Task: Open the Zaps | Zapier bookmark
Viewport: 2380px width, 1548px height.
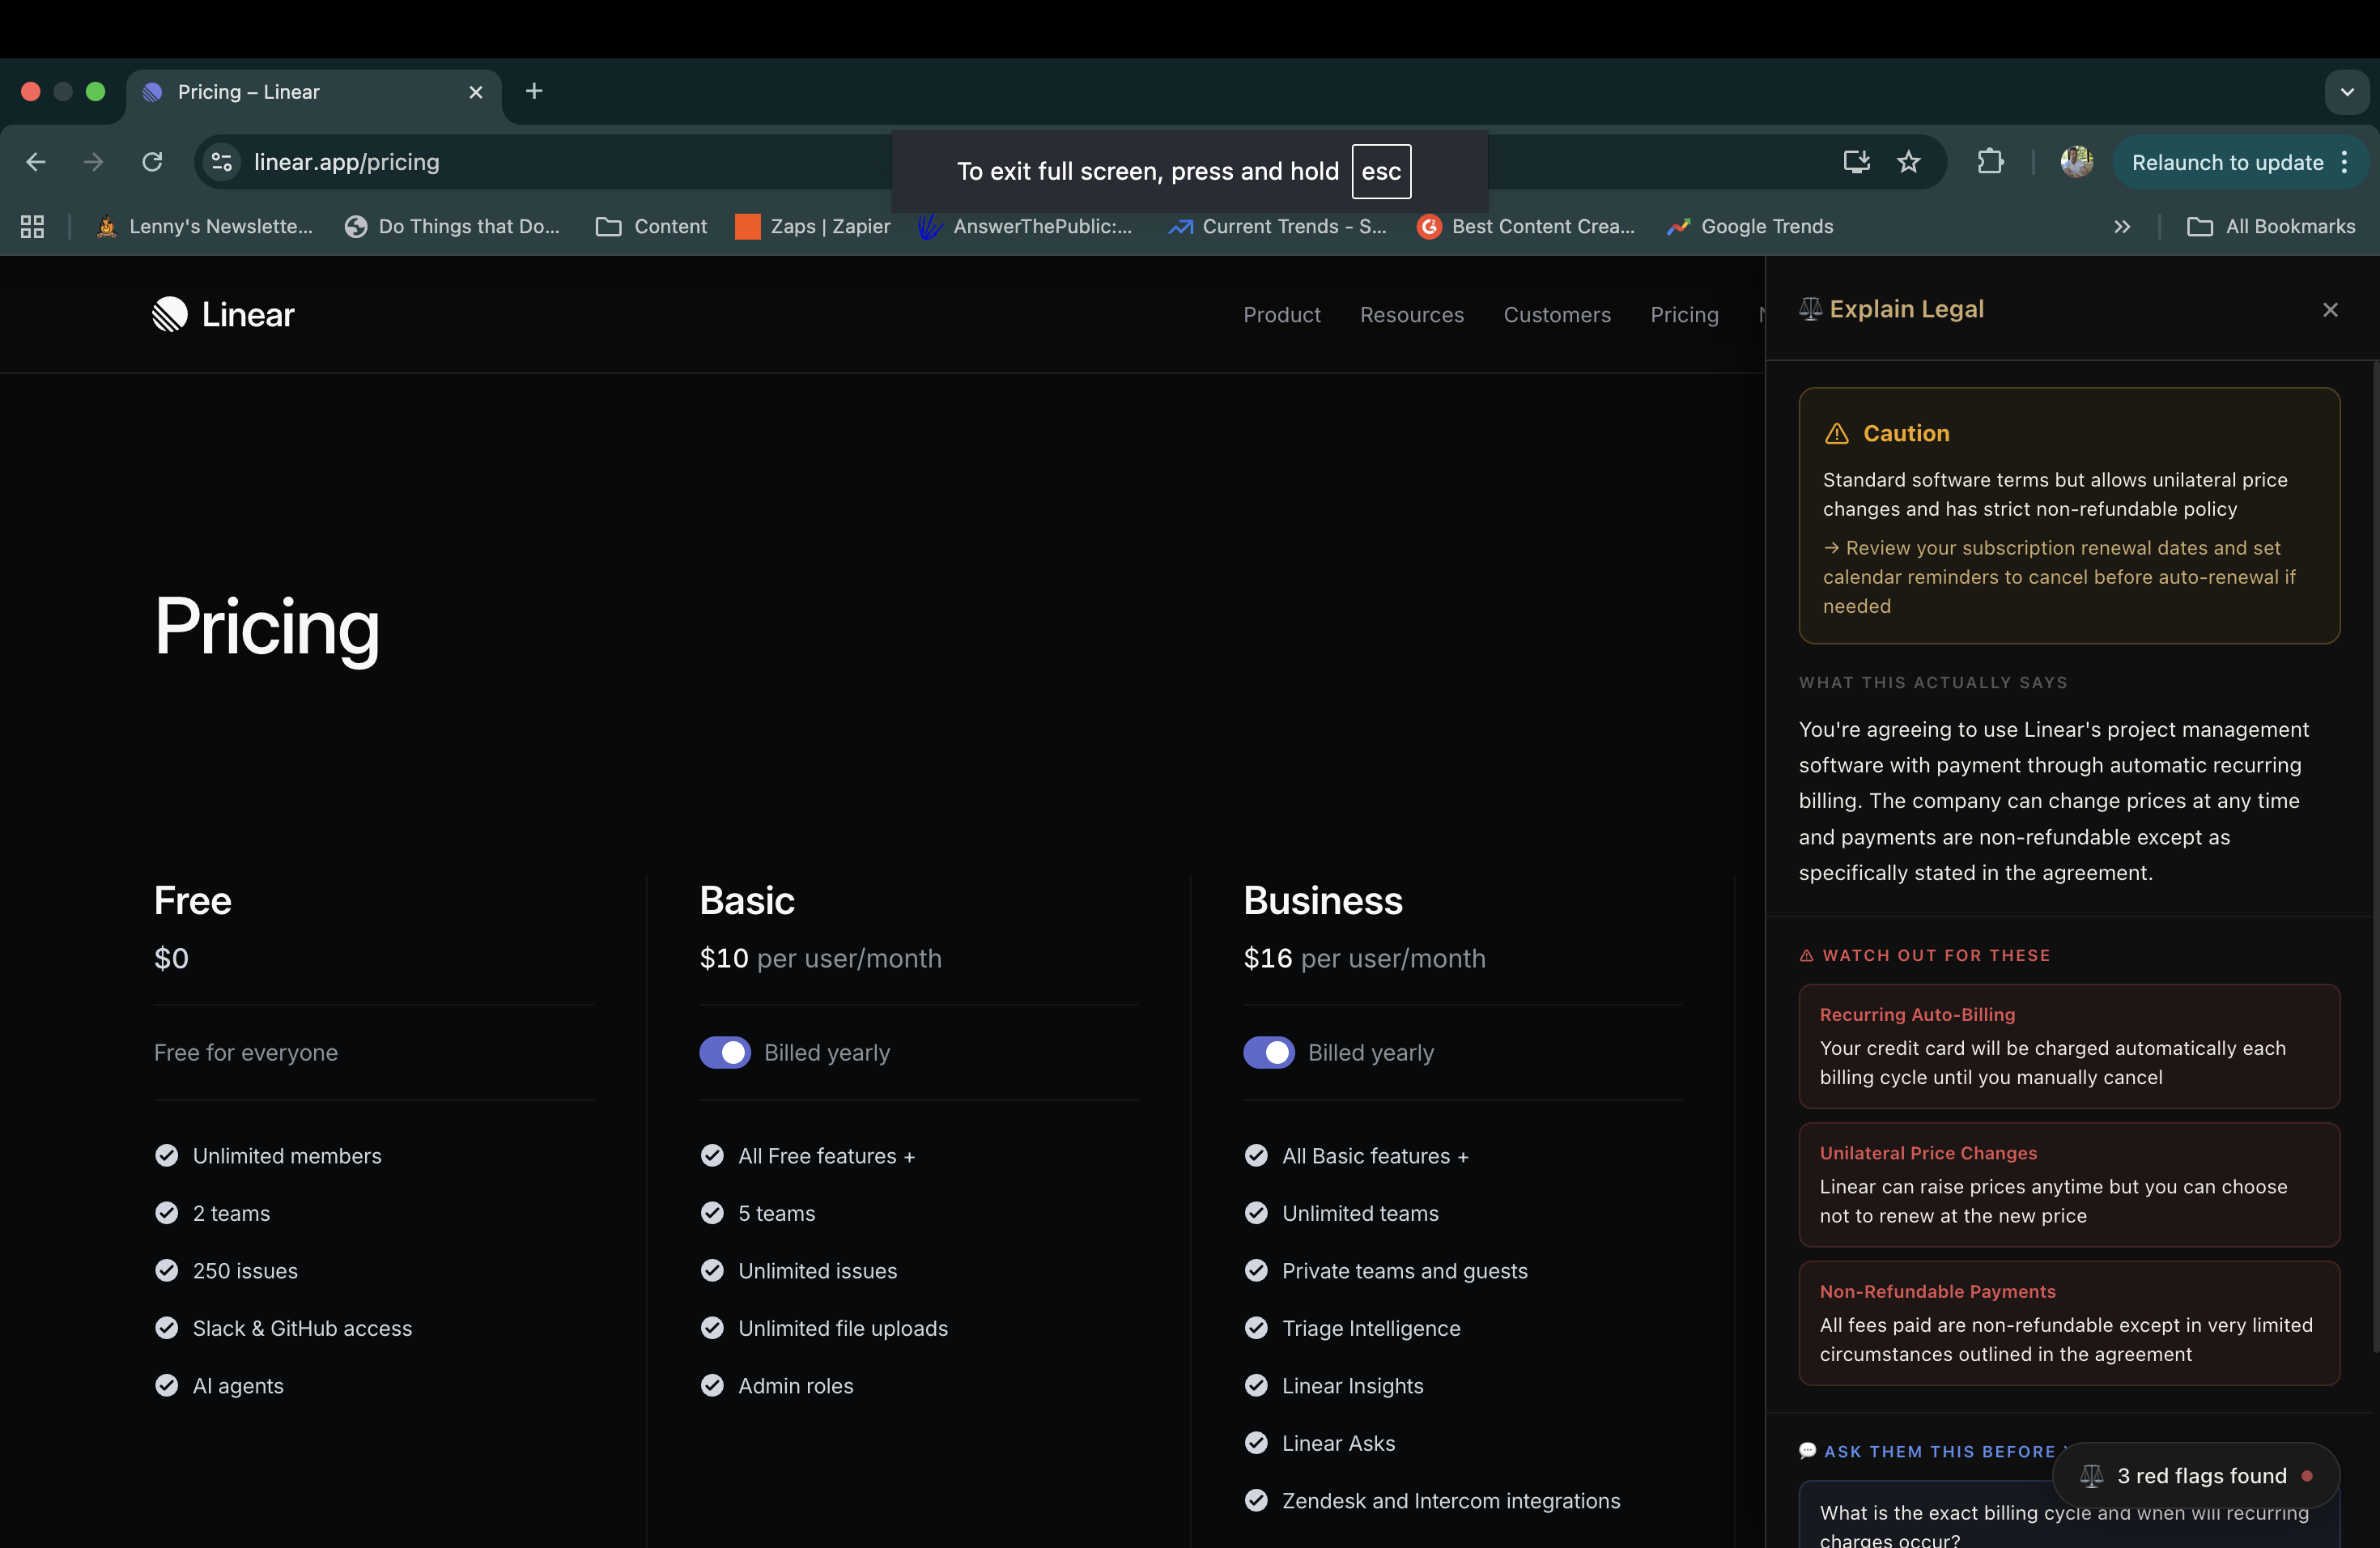Action: point(812,227)
